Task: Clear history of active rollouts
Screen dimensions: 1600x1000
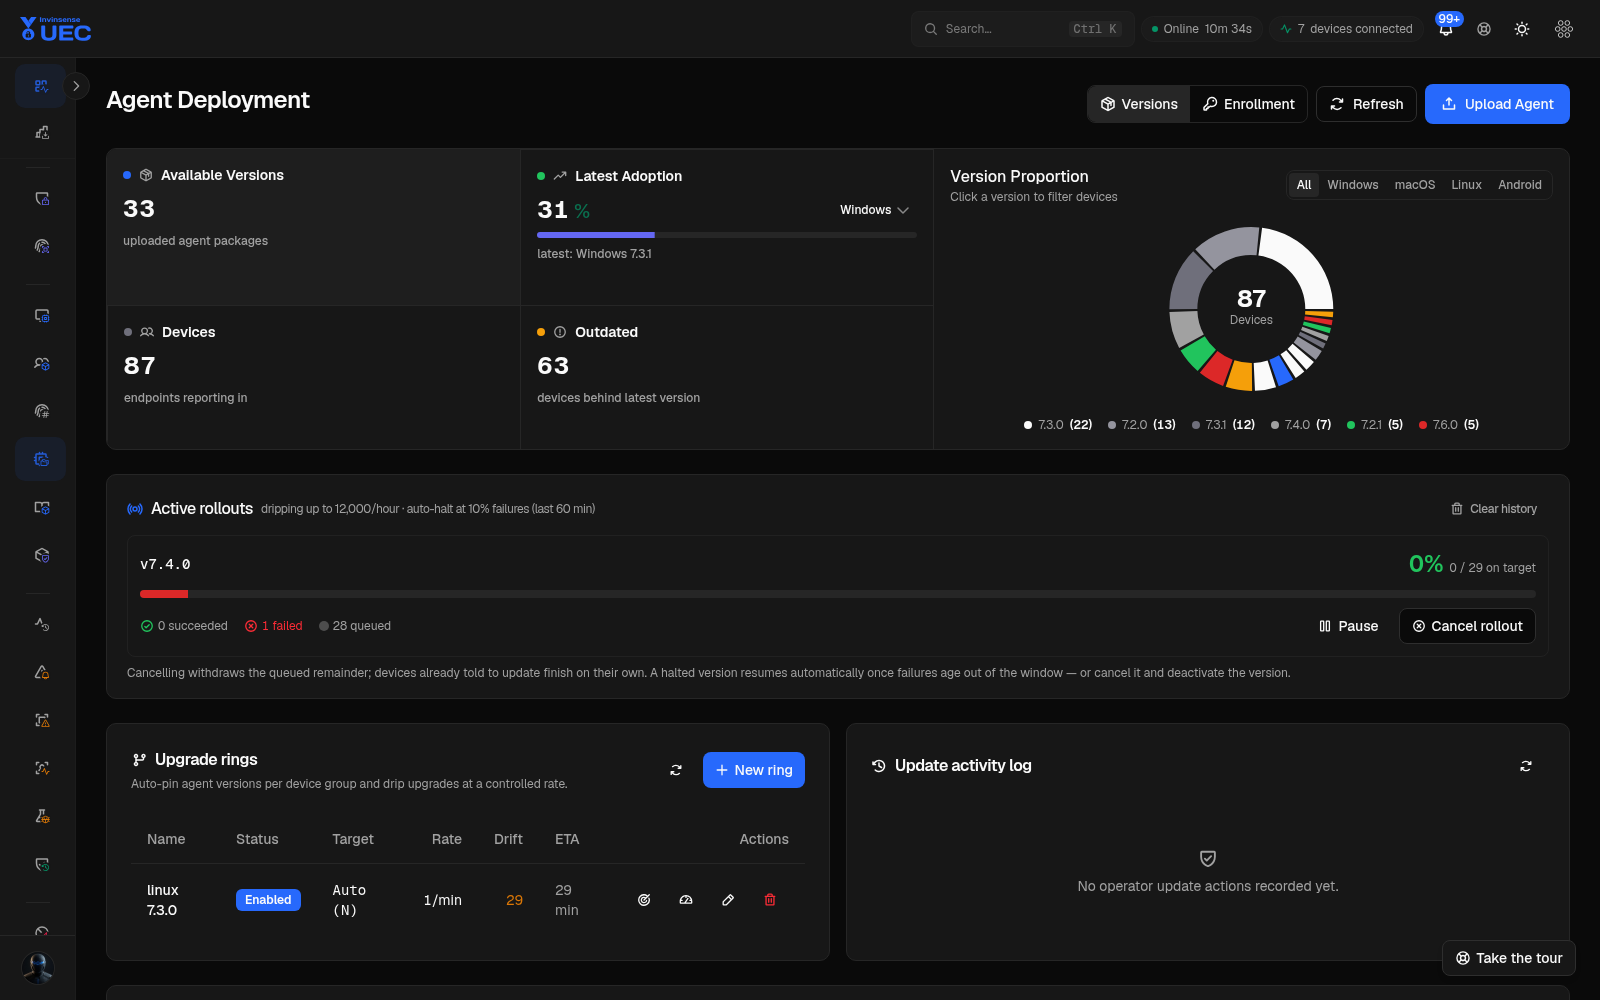Action: pyautogui.click(x=1494, y=509)
